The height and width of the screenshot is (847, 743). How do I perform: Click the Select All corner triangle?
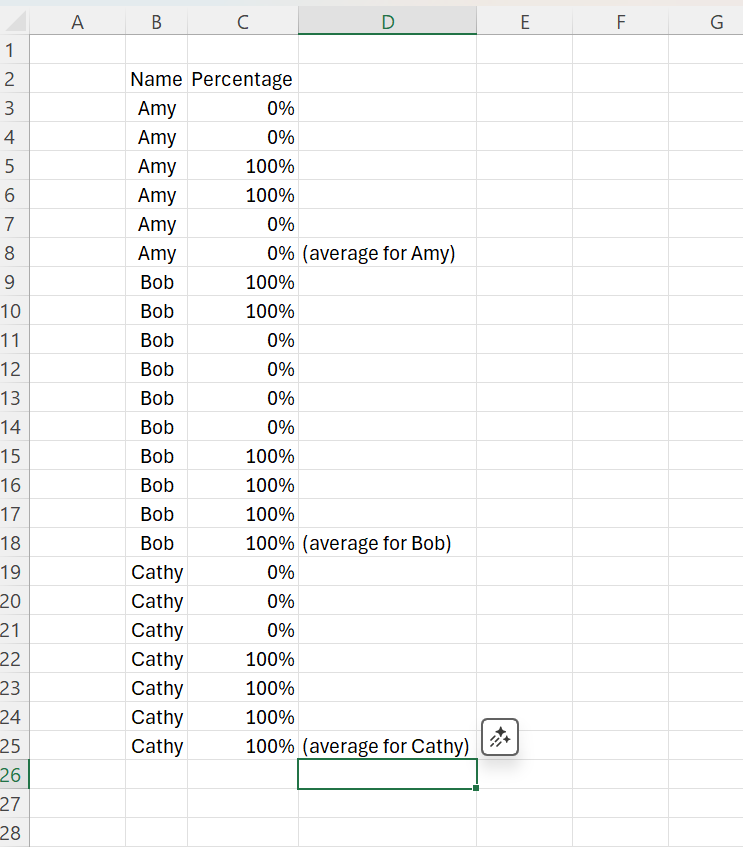pyautogui.click(x=16, y=22)
